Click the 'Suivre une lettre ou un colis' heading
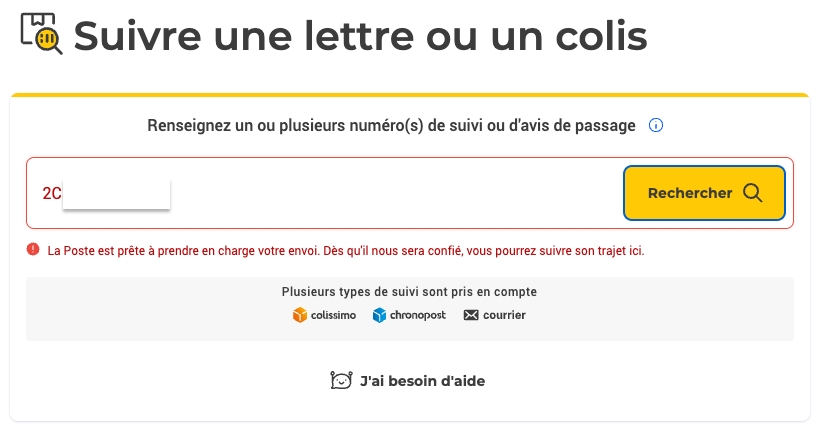The image size is (821, 431). click(360, 36)
